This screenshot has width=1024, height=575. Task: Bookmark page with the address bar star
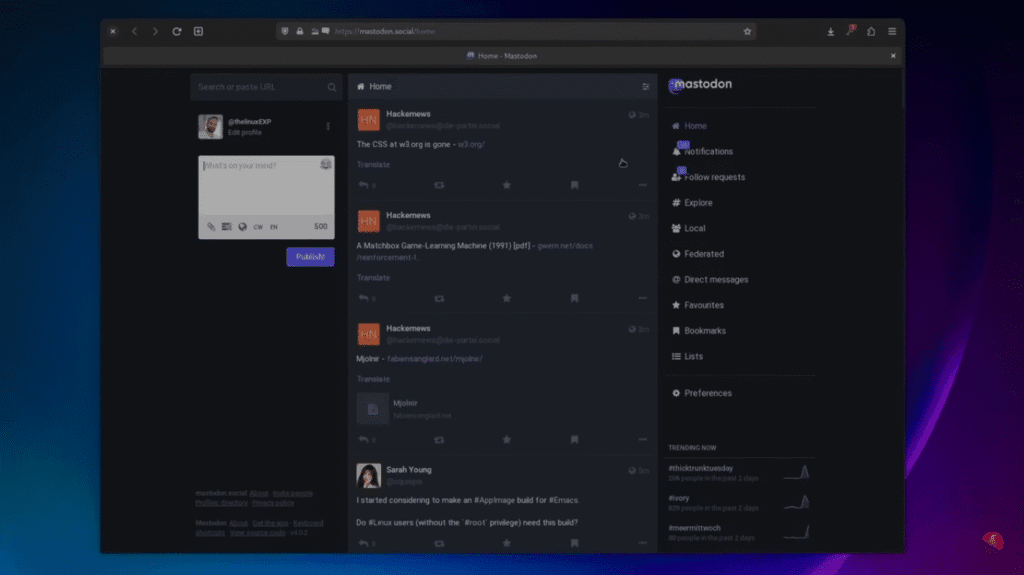[747, 31]
